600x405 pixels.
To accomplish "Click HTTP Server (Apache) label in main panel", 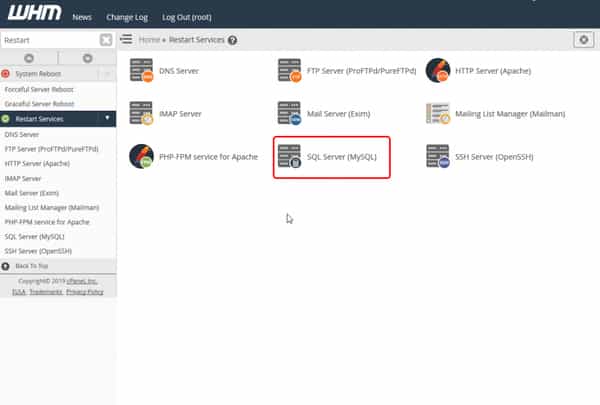I will pos(493,71).
